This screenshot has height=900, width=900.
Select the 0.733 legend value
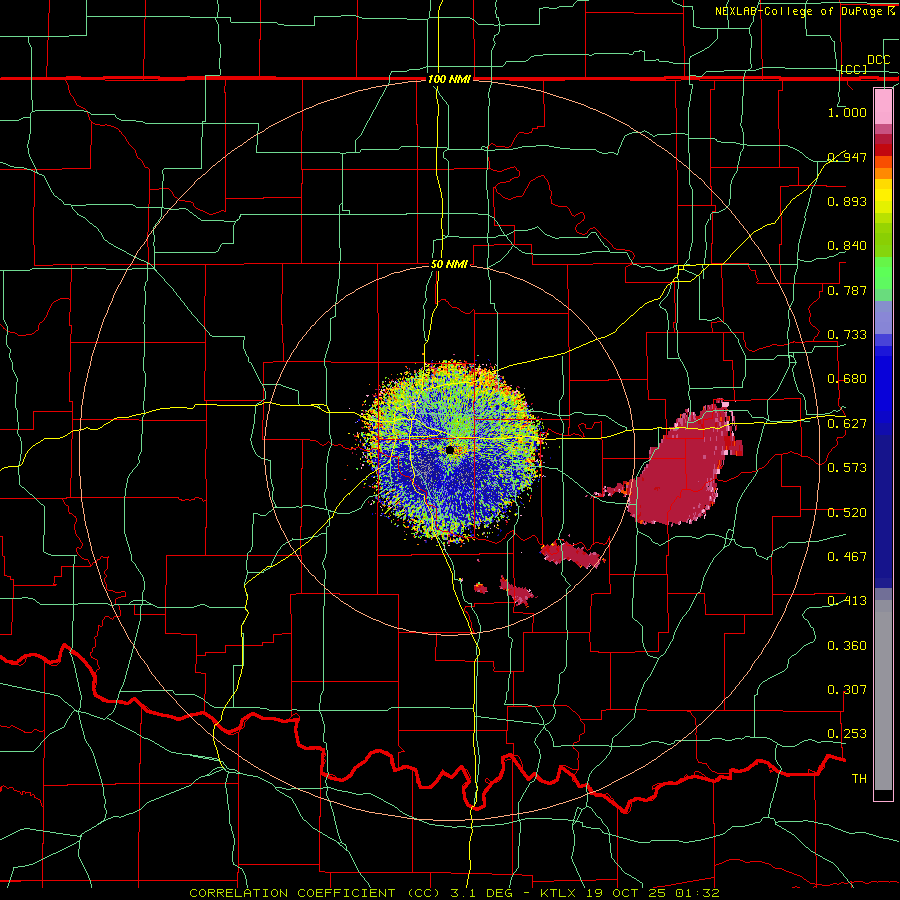coord(847,334)
